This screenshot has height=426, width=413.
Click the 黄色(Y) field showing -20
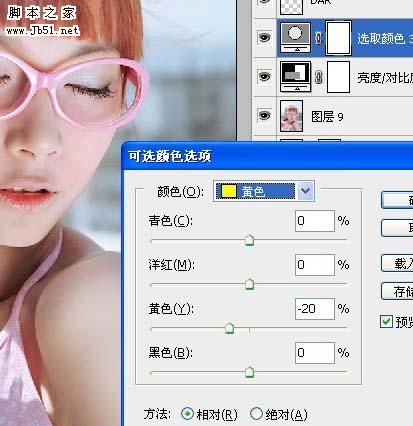tap(315, 309)
